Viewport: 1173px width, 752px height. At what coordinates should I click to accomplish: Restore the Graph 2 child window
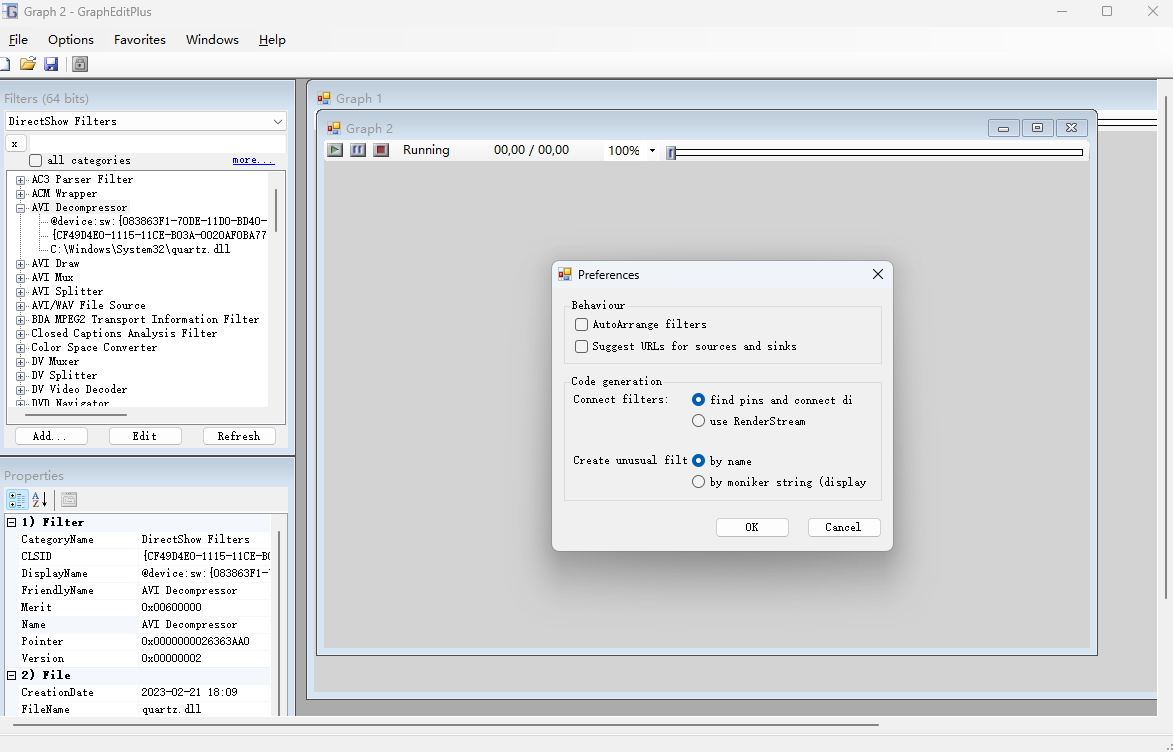pos(1038,128)
